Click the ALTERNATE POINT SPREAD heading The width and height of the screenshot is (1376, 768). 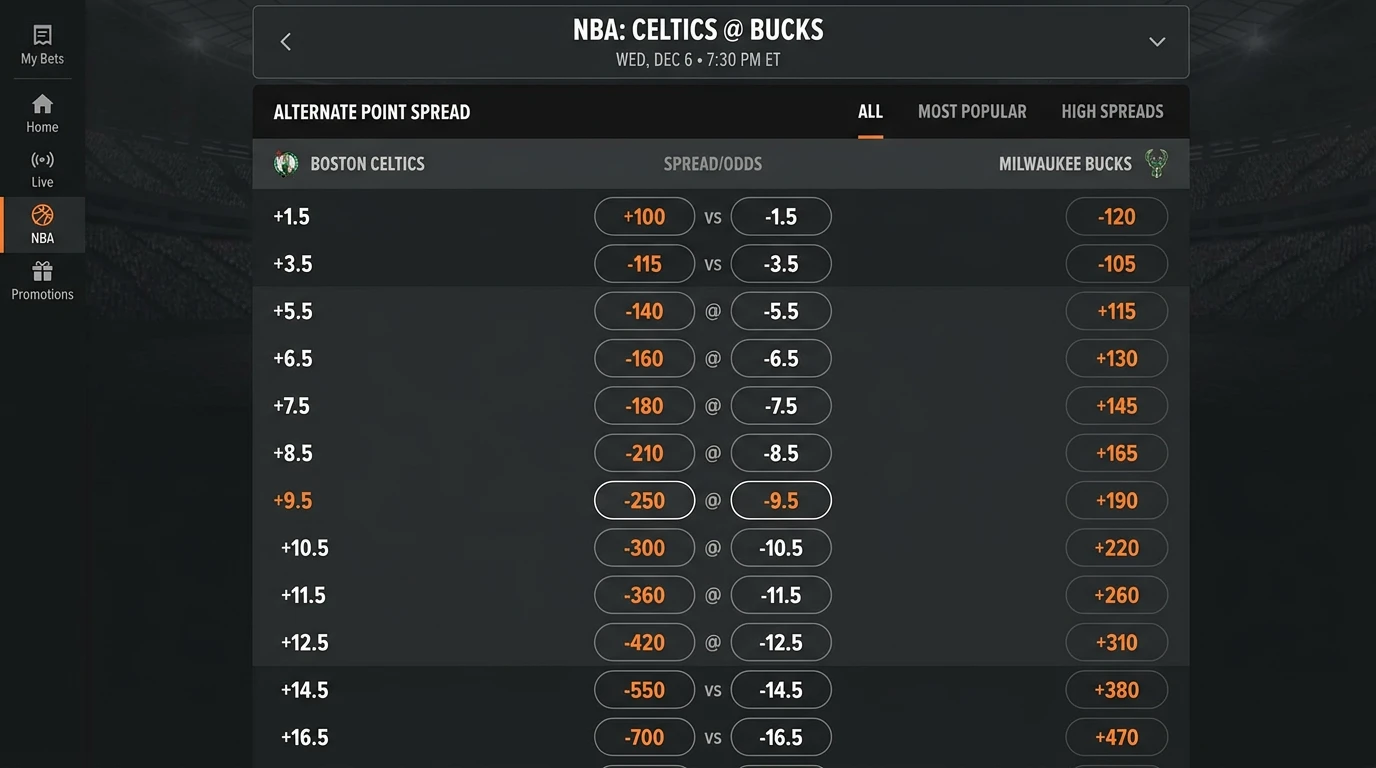[x=372, y=112]
